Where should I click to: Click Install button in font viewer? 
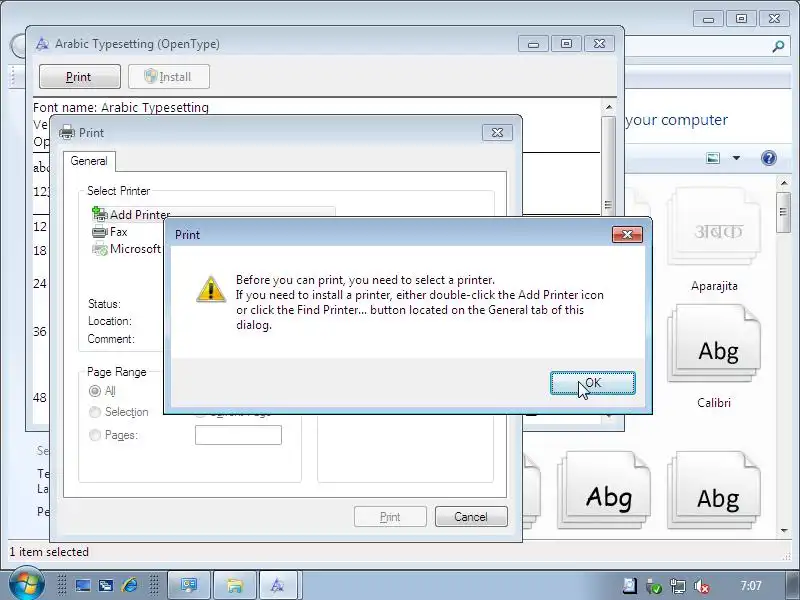coord(168,77)
